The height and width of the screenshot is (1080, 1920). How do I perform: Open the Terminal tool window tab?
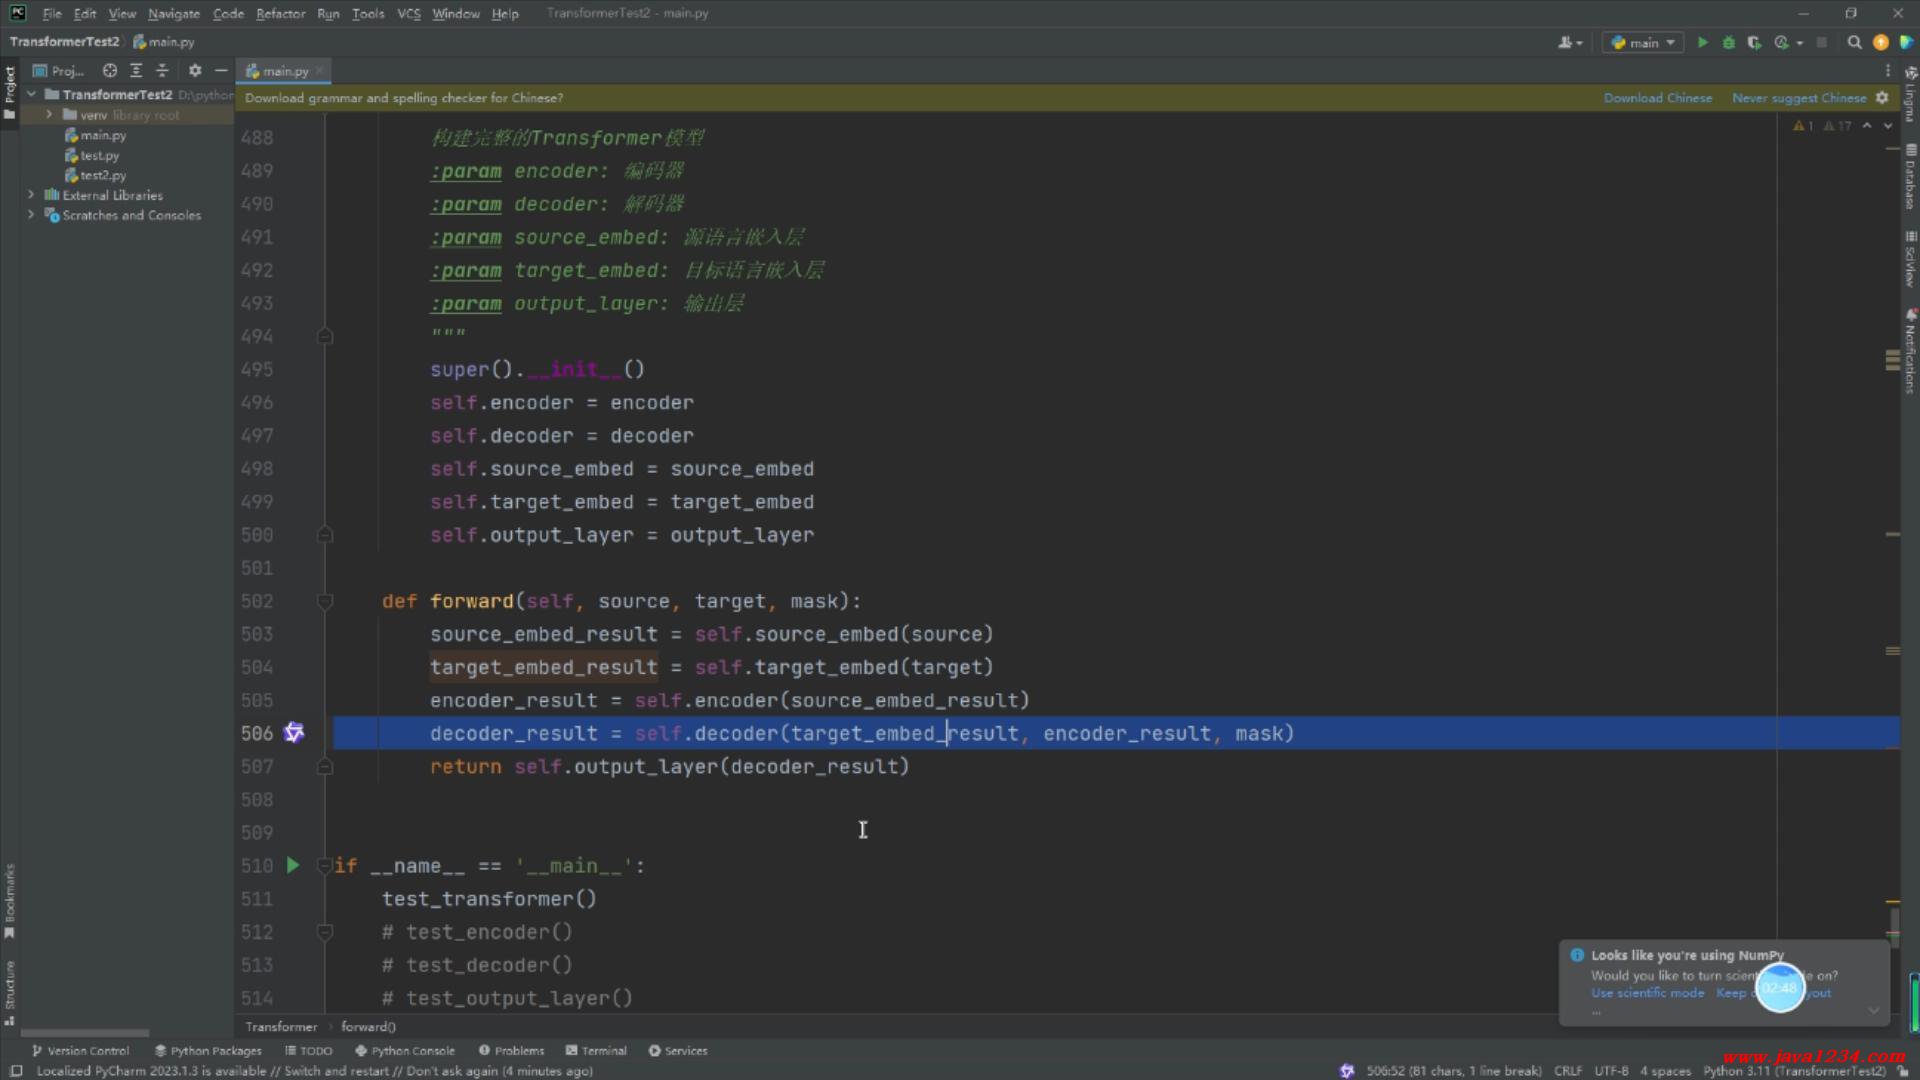coord(596,1051)
